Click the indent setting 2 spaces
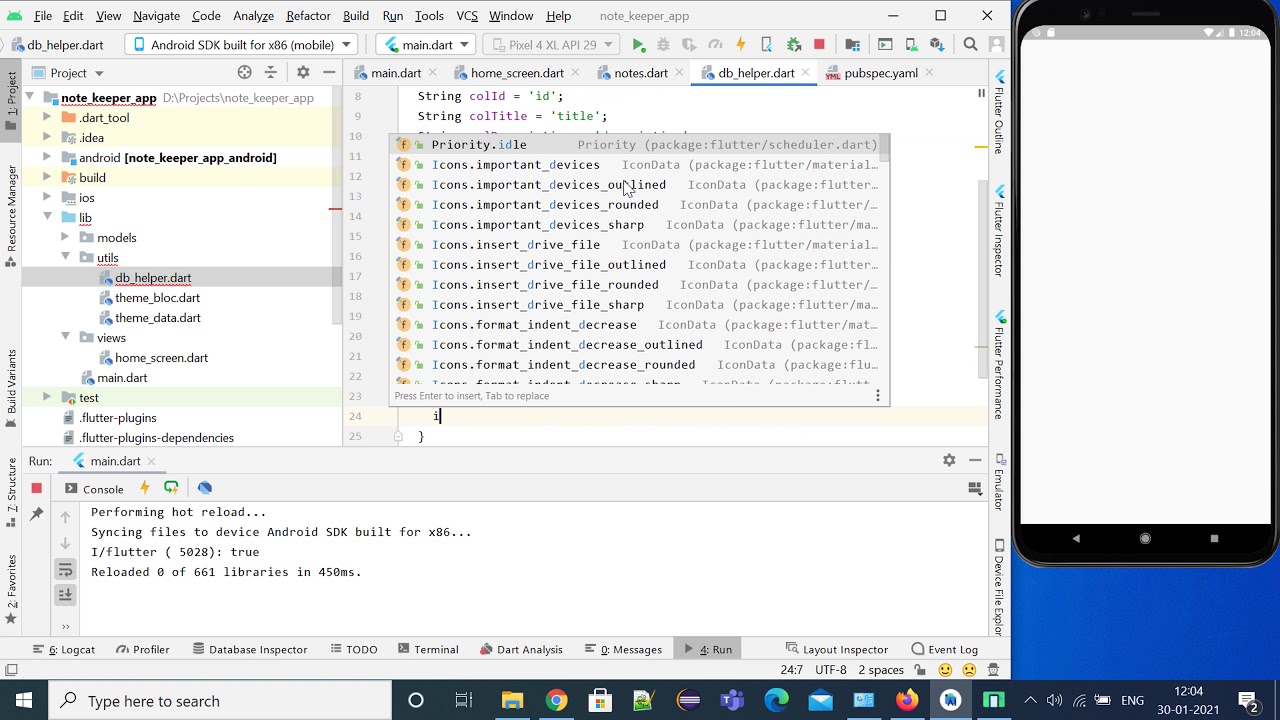Screen dimensions: 1280x720 pos(881,670)
